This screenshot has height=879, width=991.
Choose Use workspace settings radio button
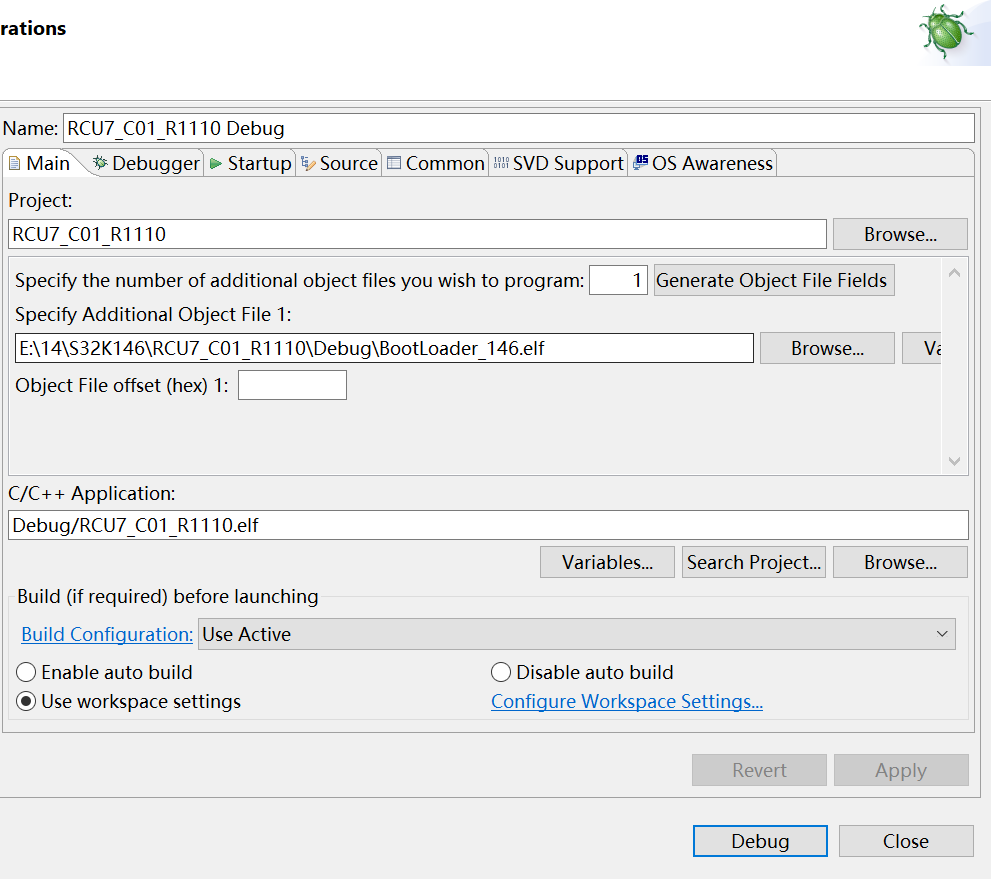[x=27, y=701]
